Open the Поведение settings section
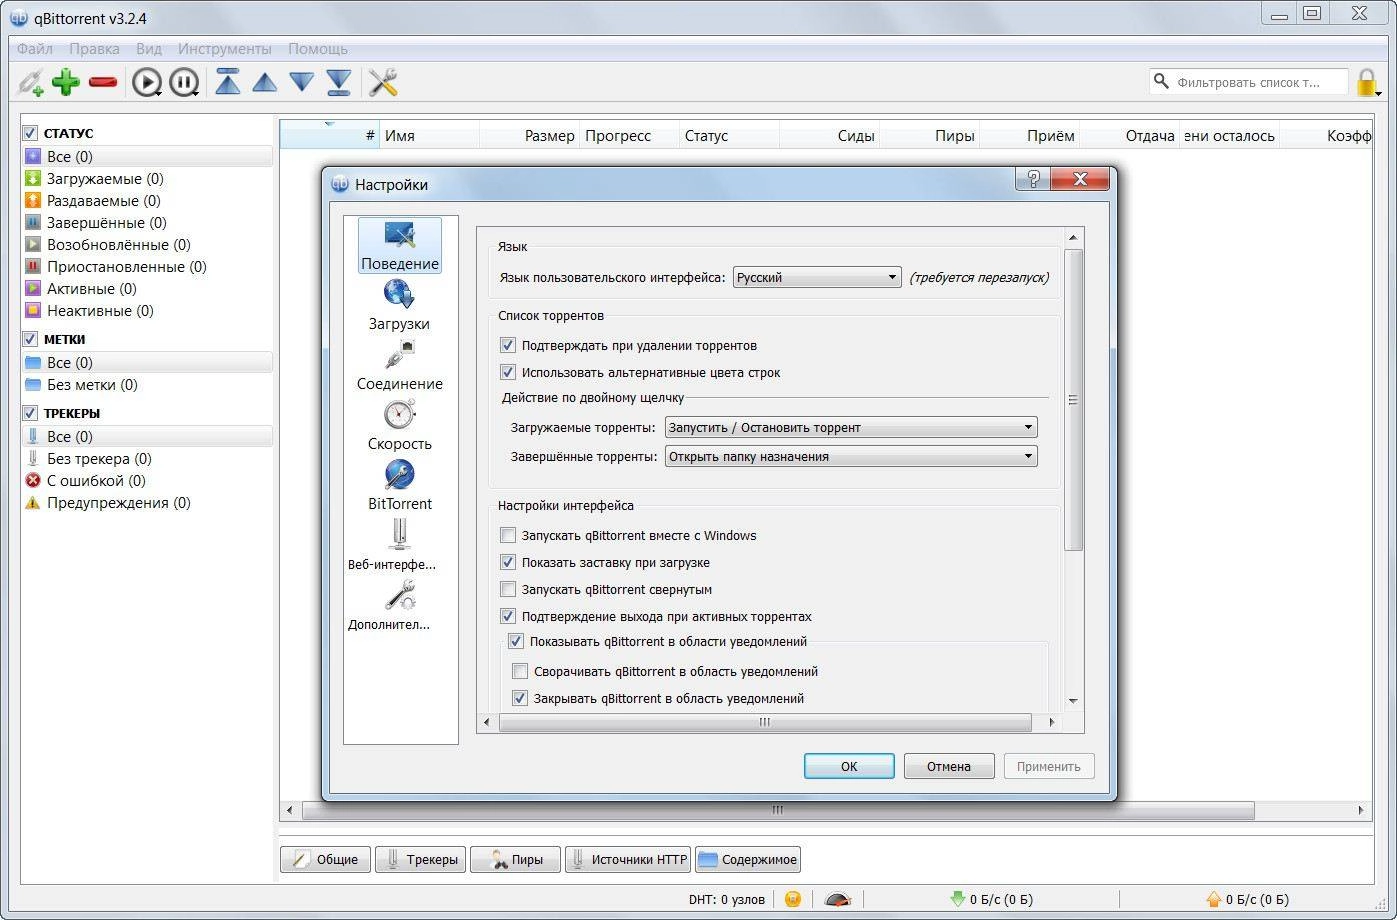 (400, 246)
